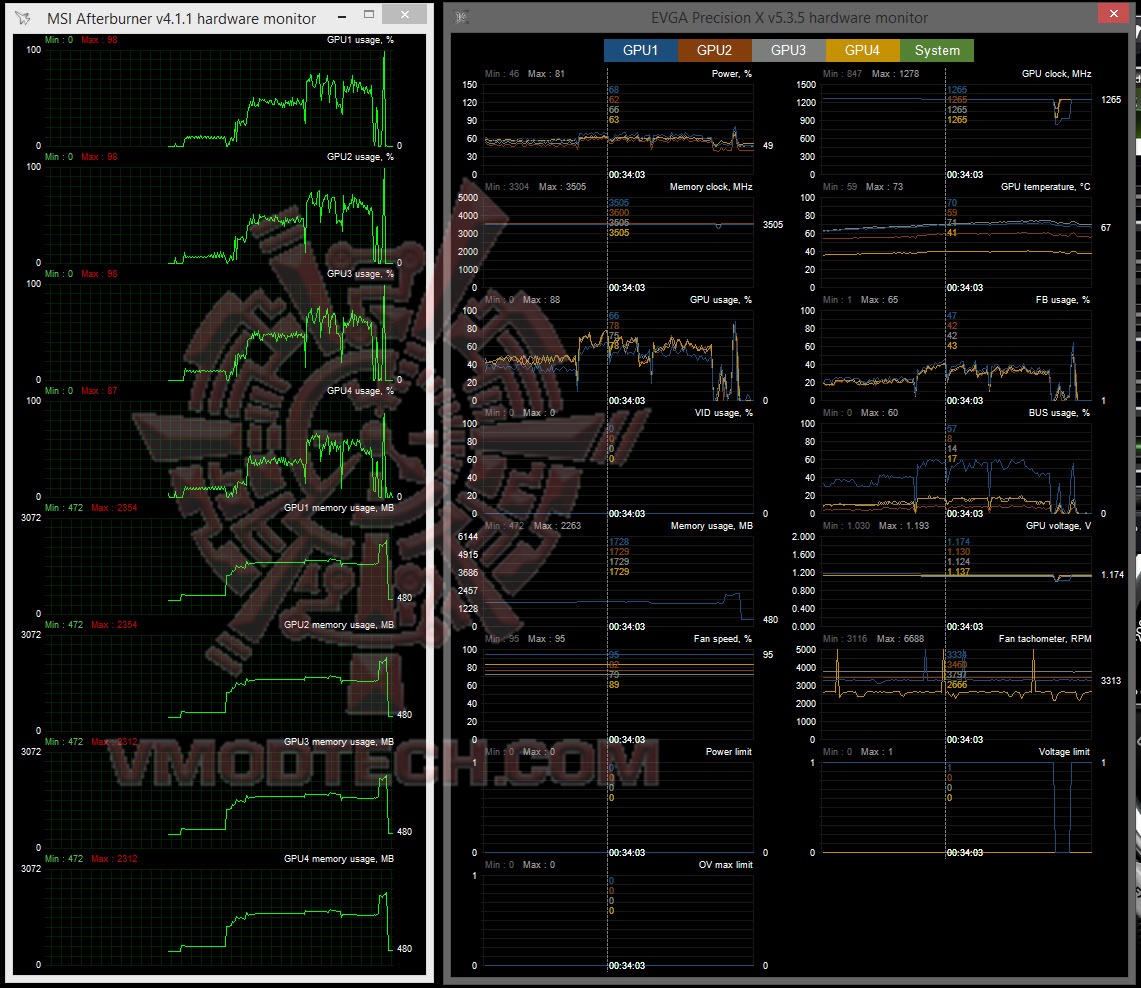The width and height of the screenshot is (1141, 988).
Task: Open the System tab
Action: click(x=937, y=50)
